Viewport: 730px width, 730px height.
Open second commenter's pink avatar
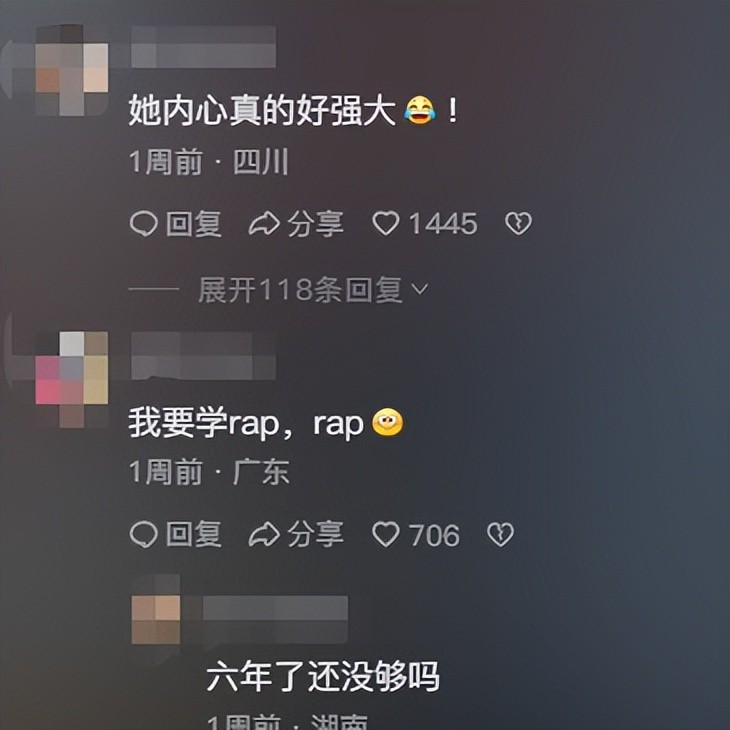(x=72, y=379)
